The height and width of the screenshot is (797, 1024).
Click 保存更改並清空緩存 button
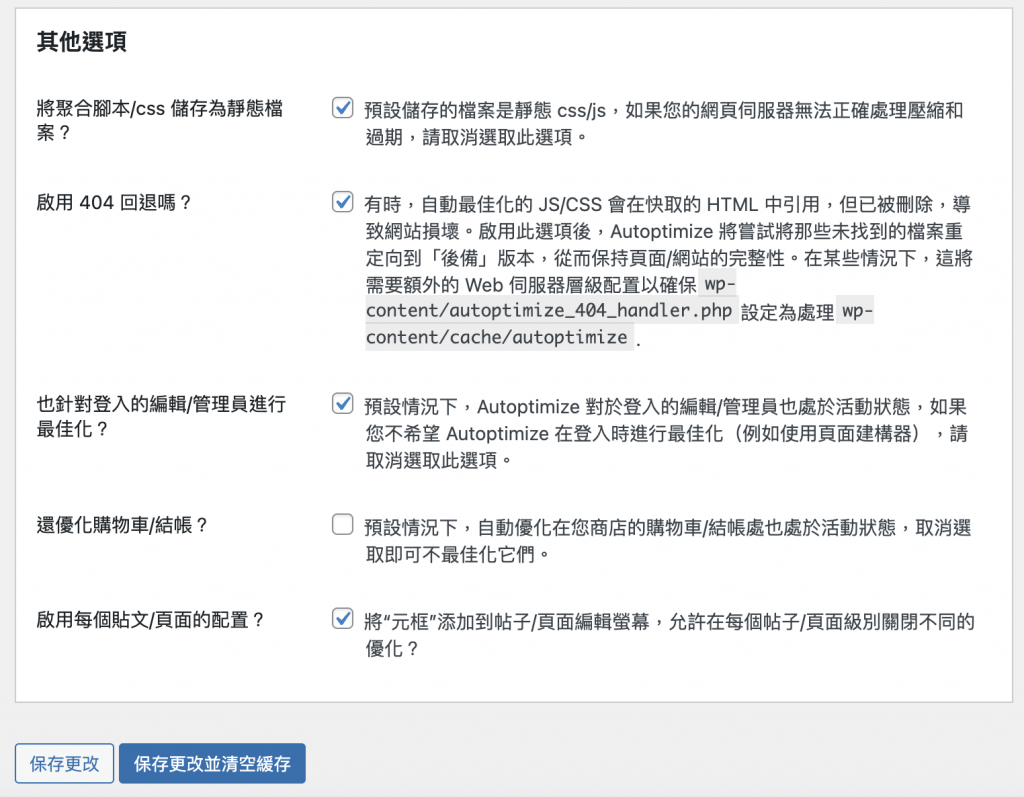click(212, 763)
